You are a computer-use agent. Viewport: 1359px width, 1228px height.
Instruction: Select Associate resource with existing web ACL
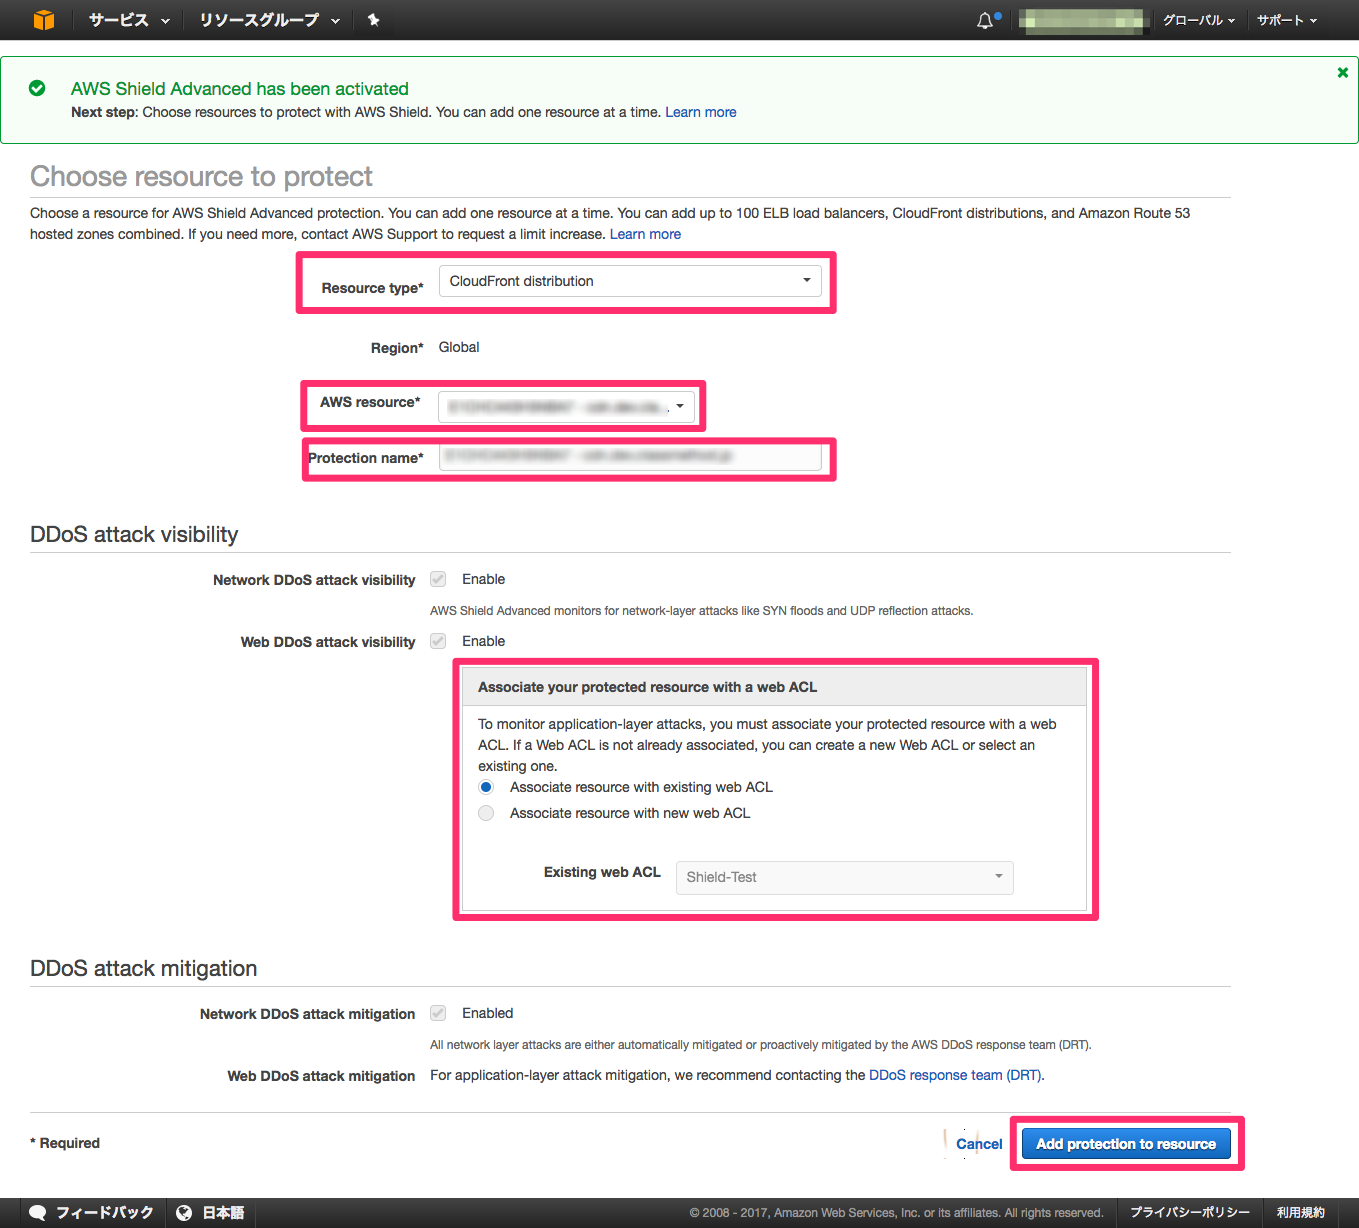tap(486, 787)
